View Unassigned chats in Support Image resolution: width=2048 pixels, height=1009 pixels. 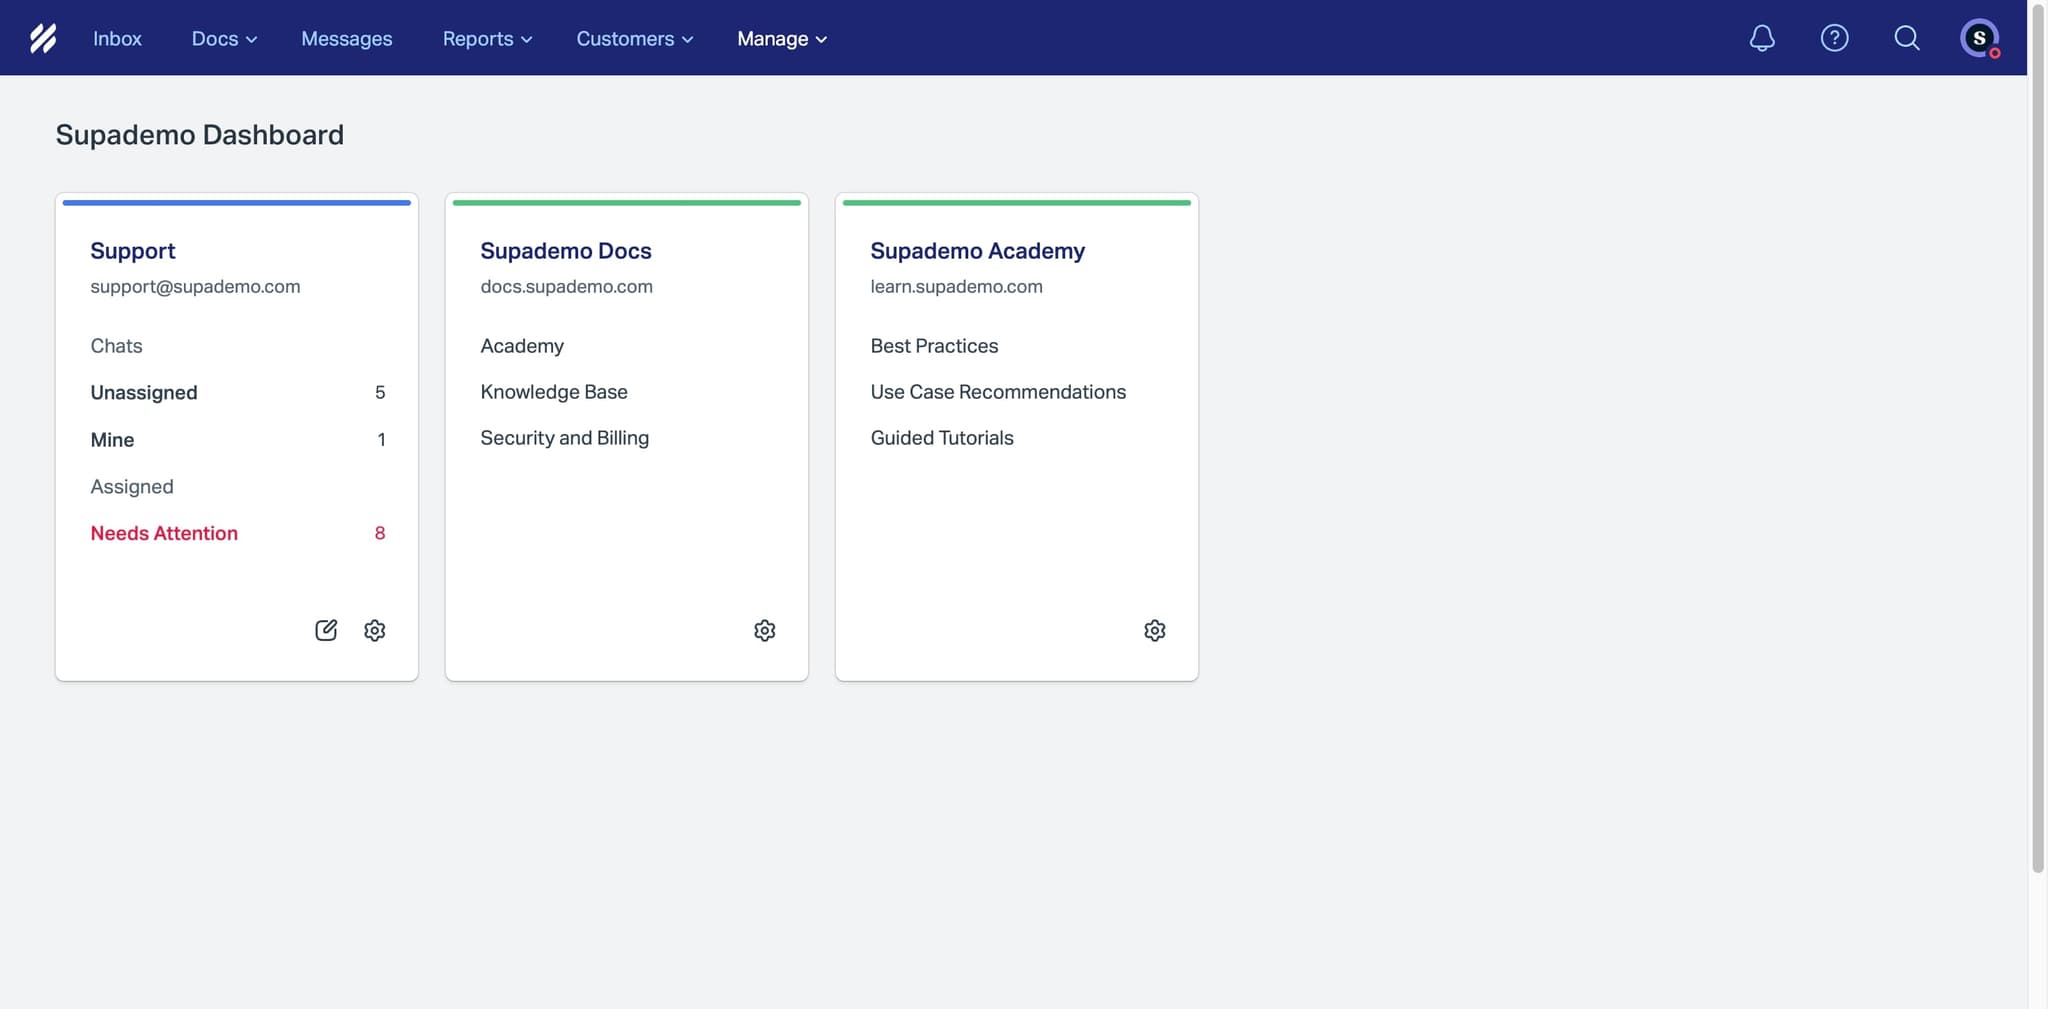[144, 392]
